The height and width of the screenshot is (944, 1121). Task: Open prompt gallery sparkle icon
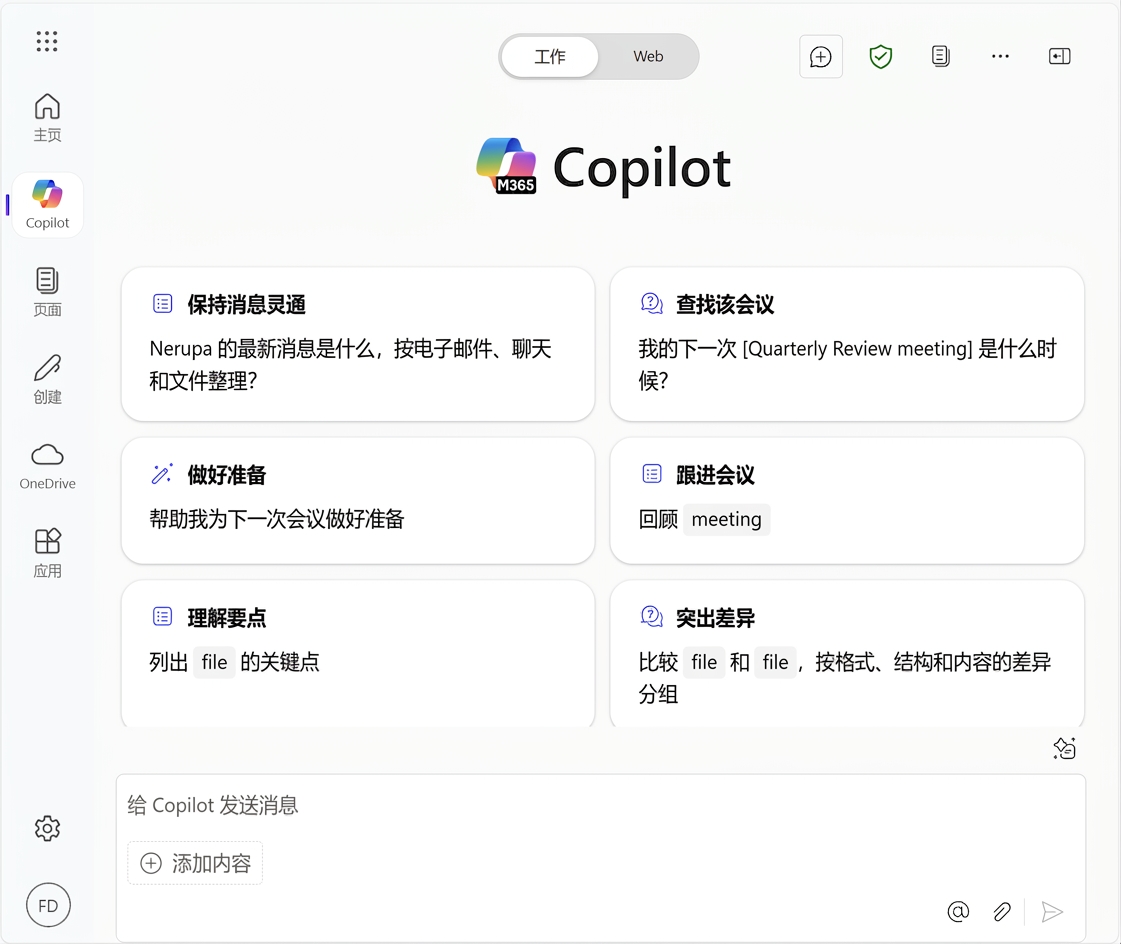(1065, 749)
